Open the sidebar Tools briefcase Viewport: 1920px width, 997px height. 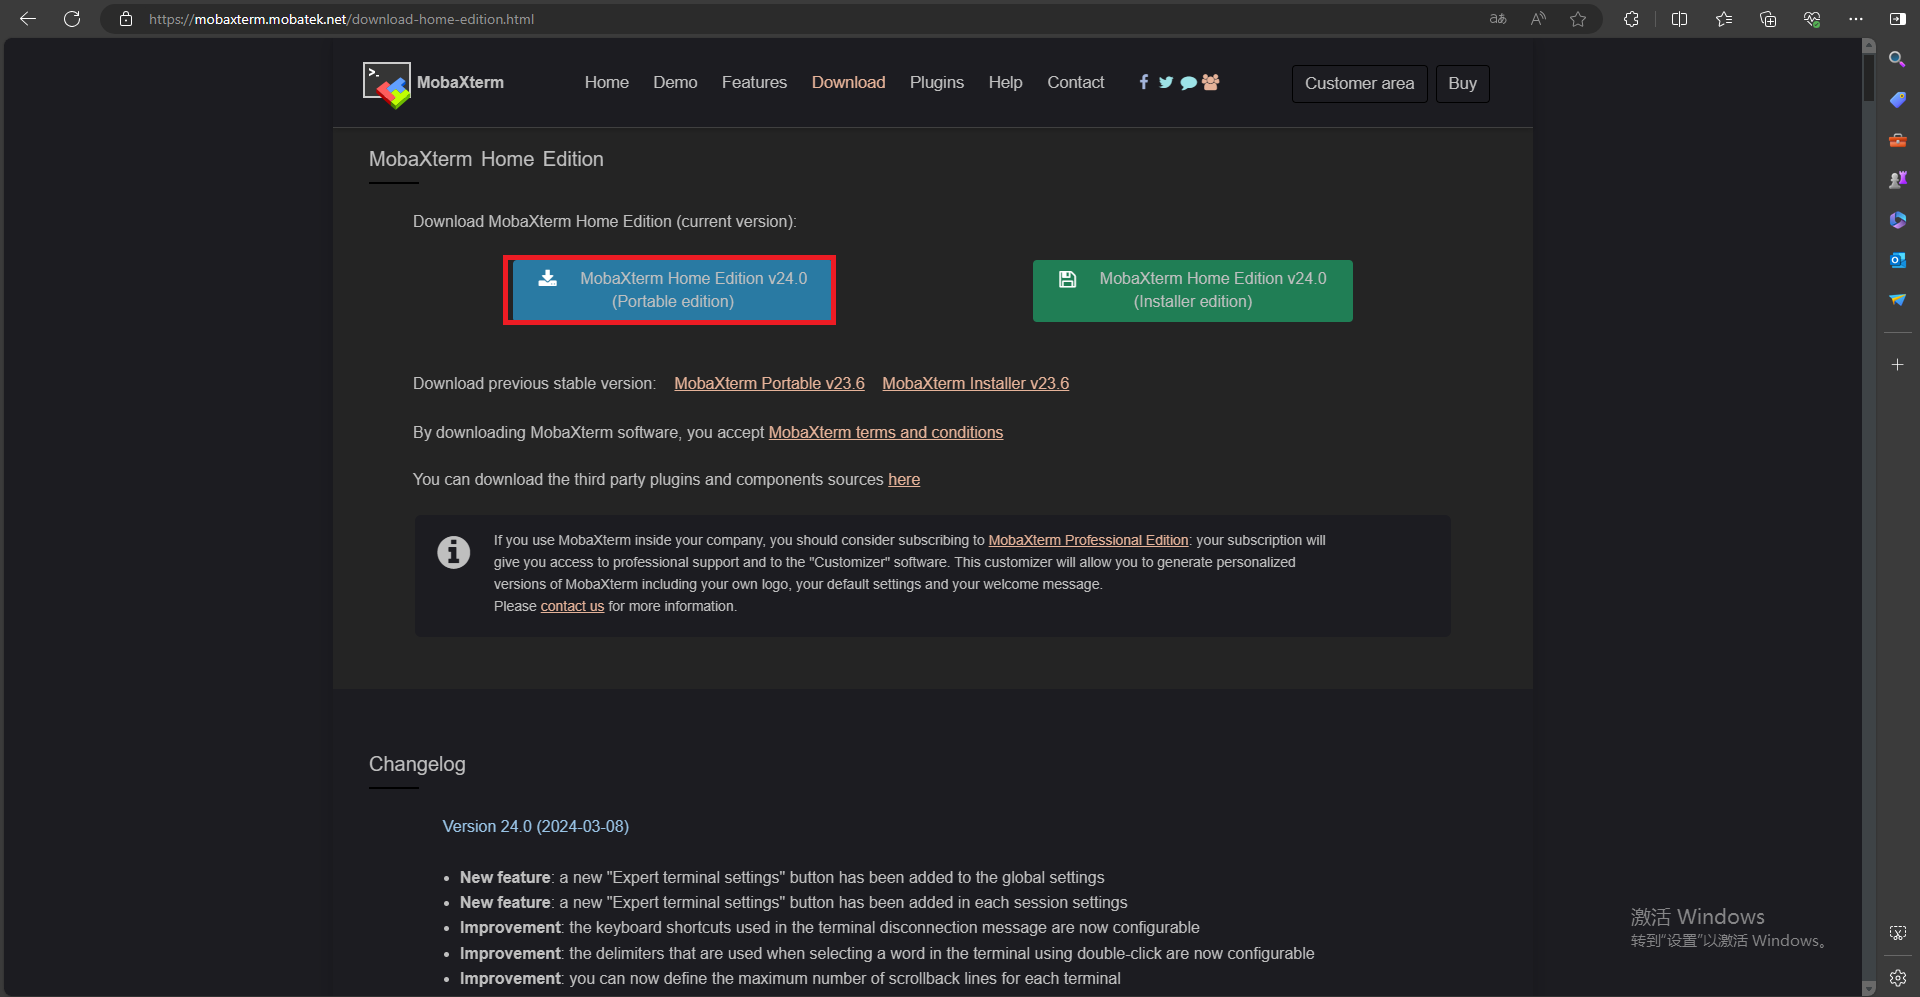pos(1897,140)
